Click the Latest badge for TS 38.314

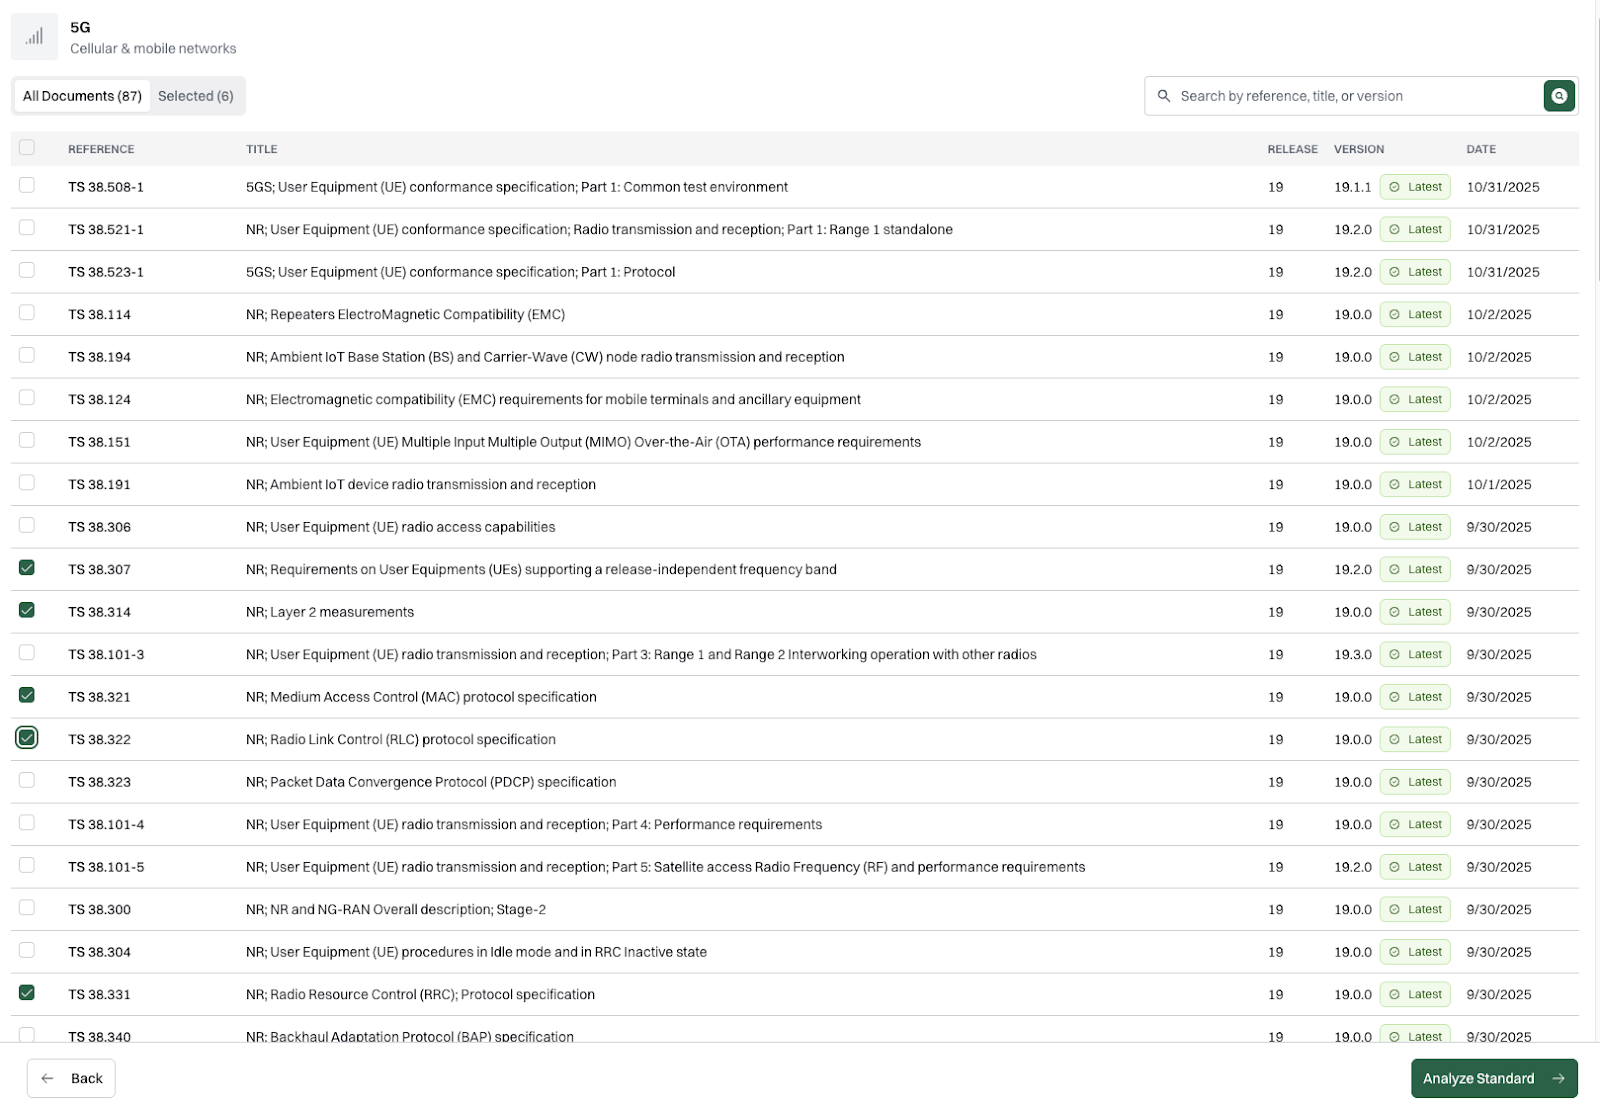(1415, 612)
